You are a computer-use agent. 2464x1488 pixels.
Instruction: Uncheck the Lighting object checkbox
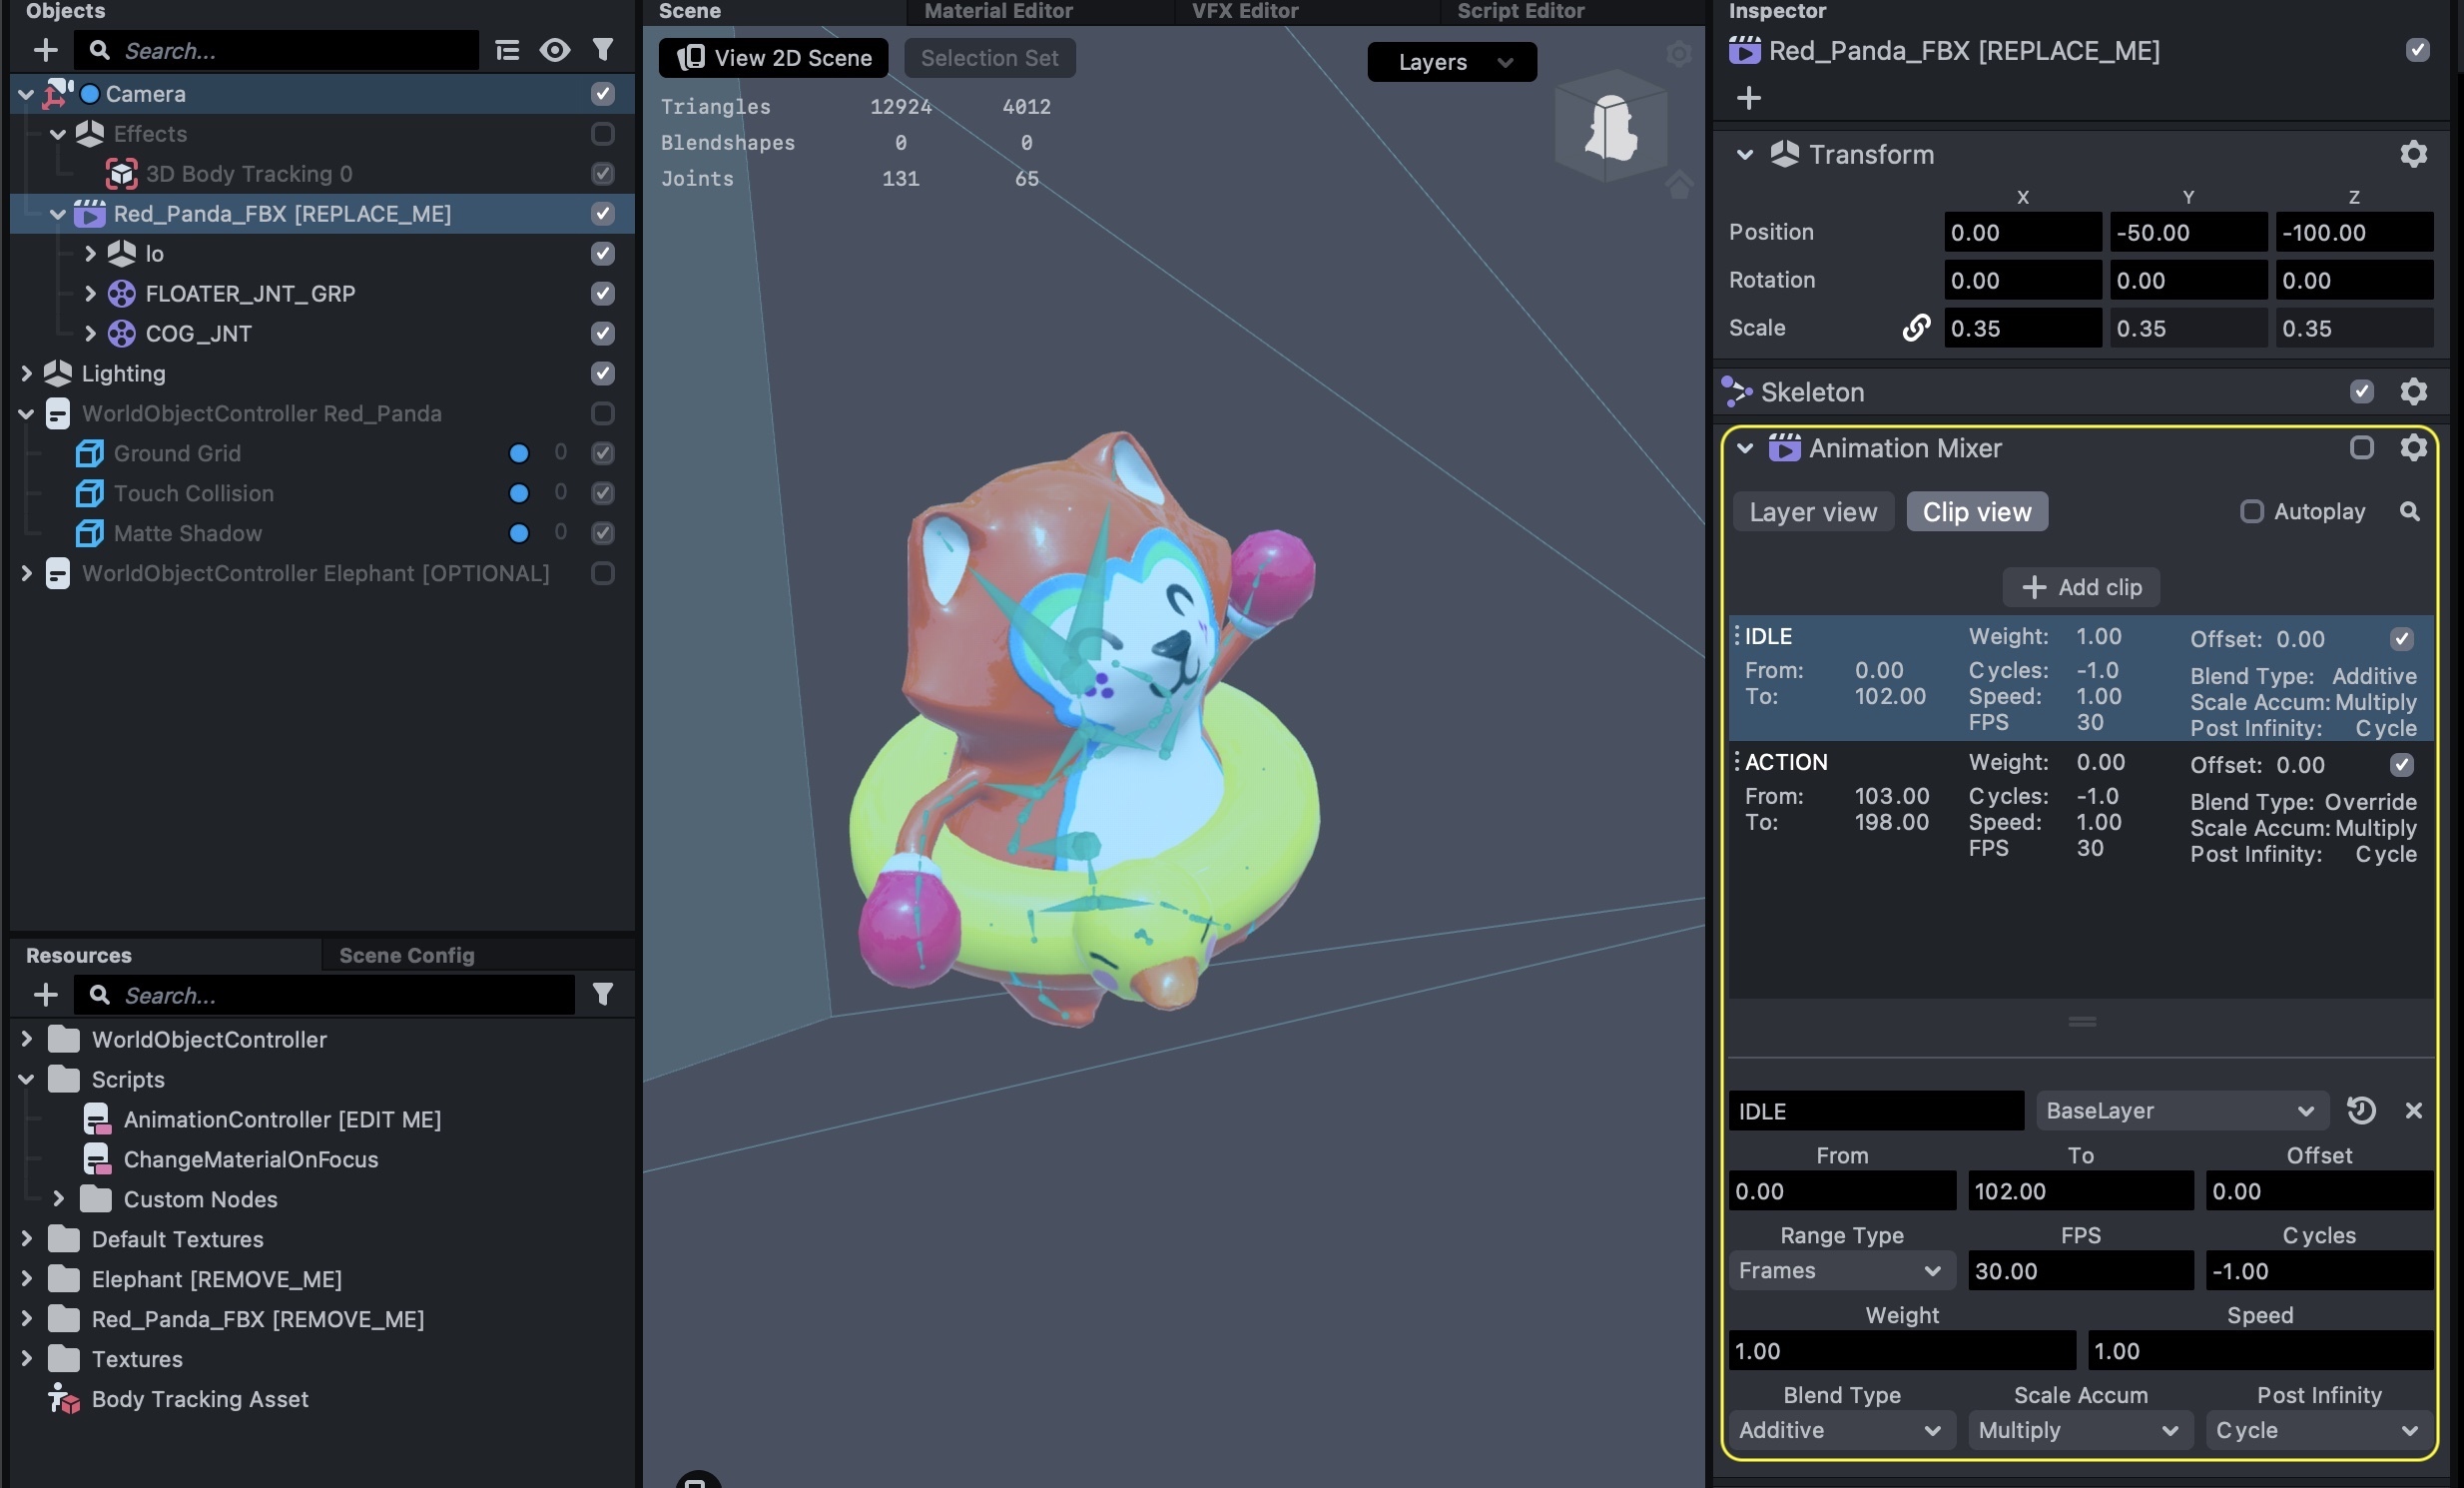(x=602, y=373)
